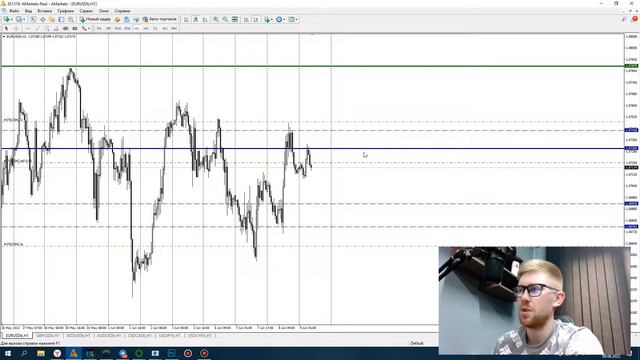Viewport: 640px width, 360px height.
Task: Click the Default profile in status bar
Action: click(x=417, y=343)
